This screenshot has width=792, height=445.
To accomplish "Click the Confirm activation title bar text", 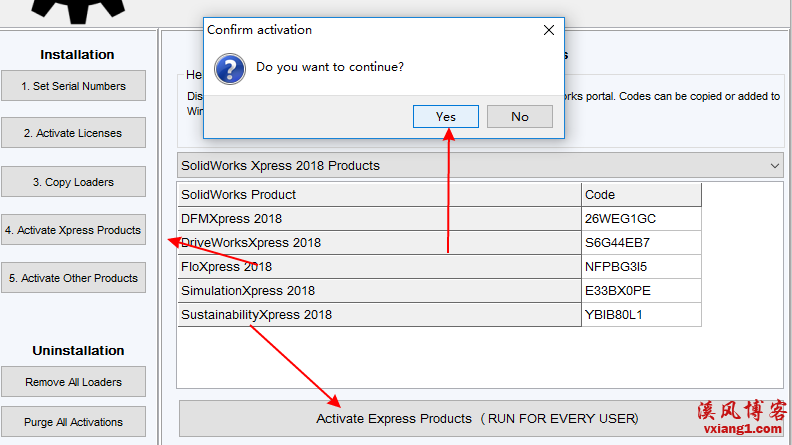I will coord(260,30).
